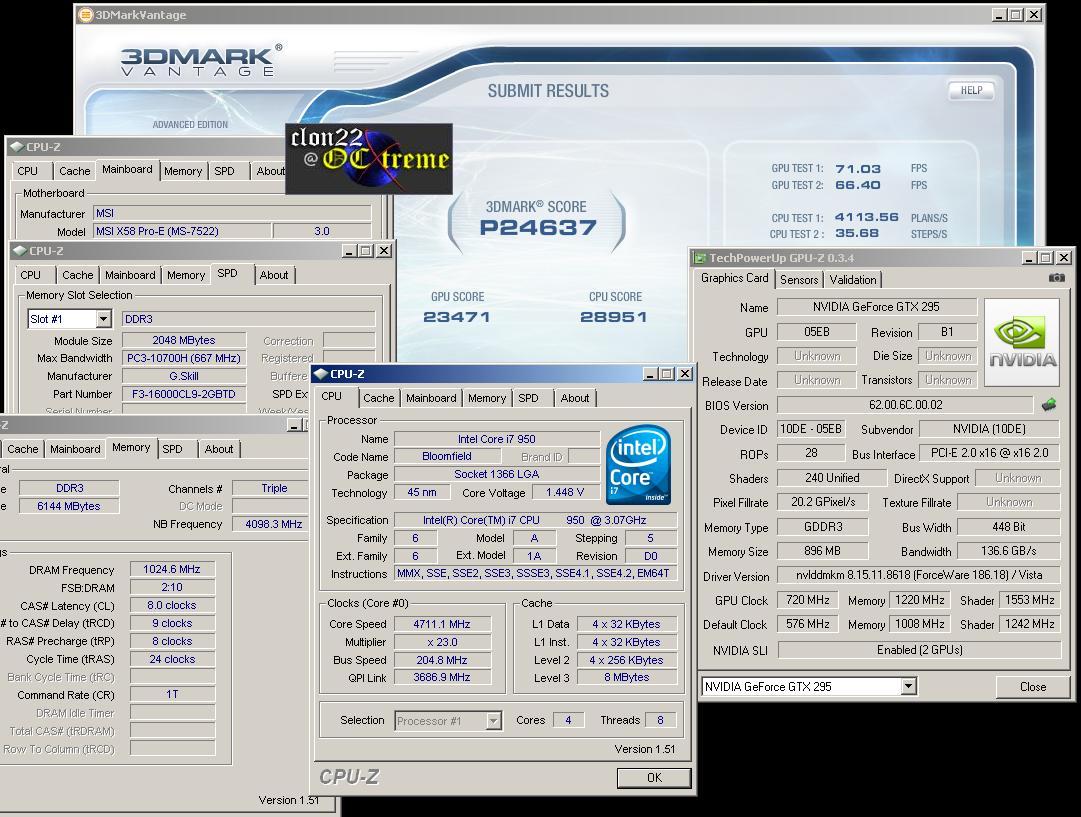Screen dimensions: 1081x817
Task: Open the Memory tab in front CPU-Z window
Action: coord(487,398)
